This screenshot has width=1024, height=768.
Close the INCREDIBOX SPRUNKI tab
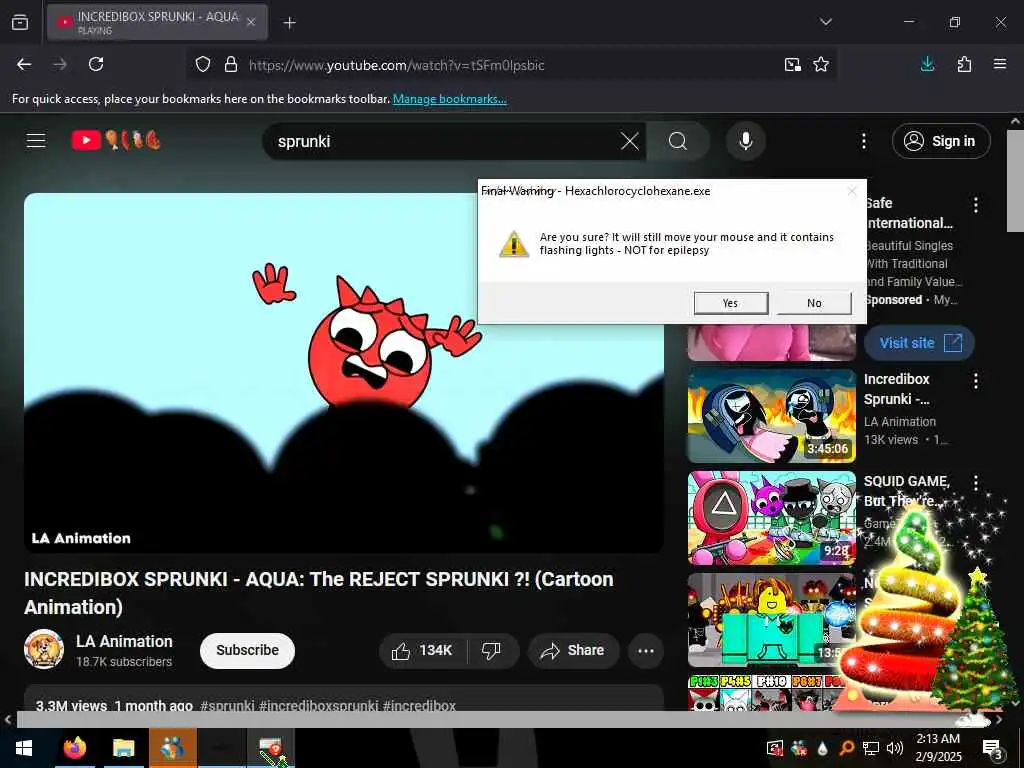click(x=251, y=22)
